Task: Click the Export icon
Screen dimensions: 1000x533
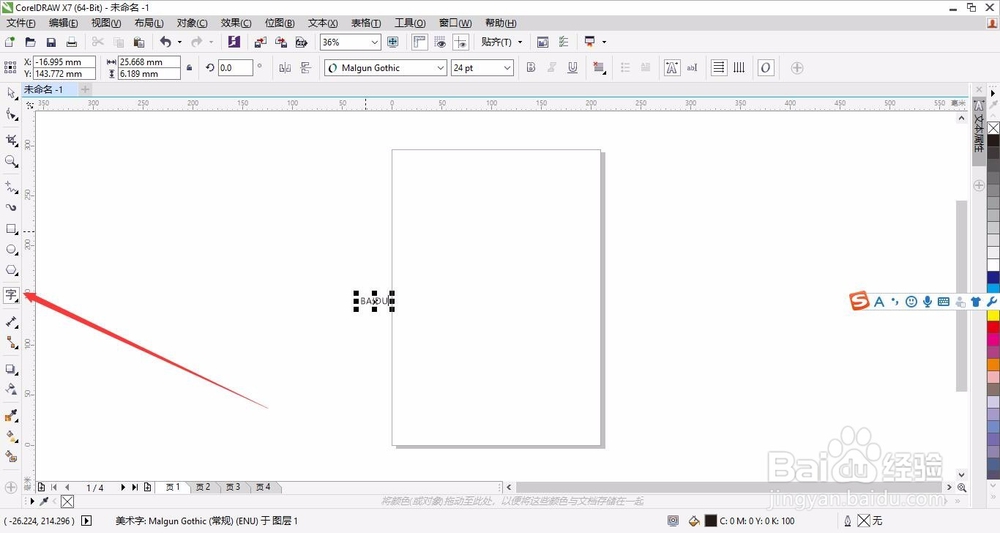Action: coord(281,42)
